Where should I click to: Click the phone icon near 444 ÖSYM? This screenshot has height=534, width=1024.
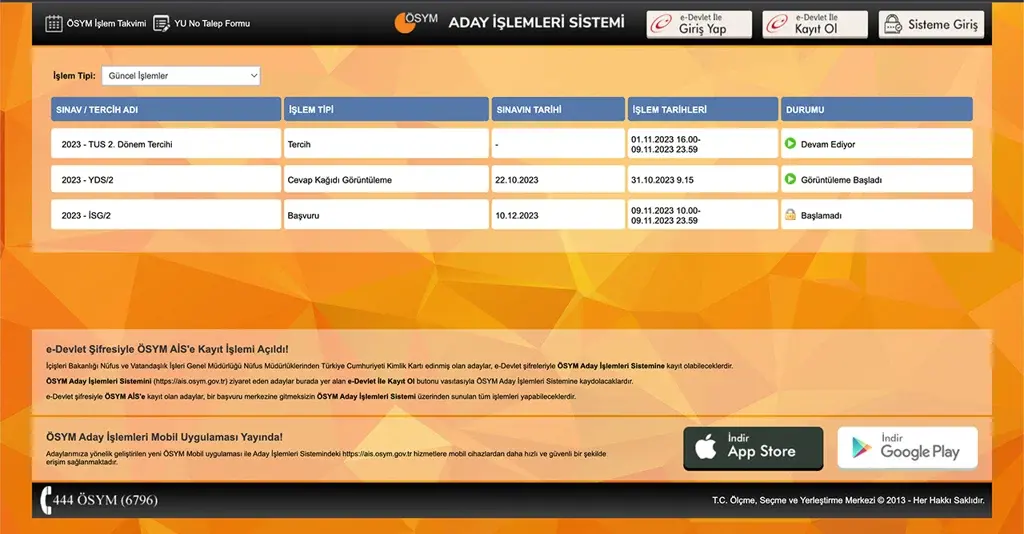tap(47, 499)
